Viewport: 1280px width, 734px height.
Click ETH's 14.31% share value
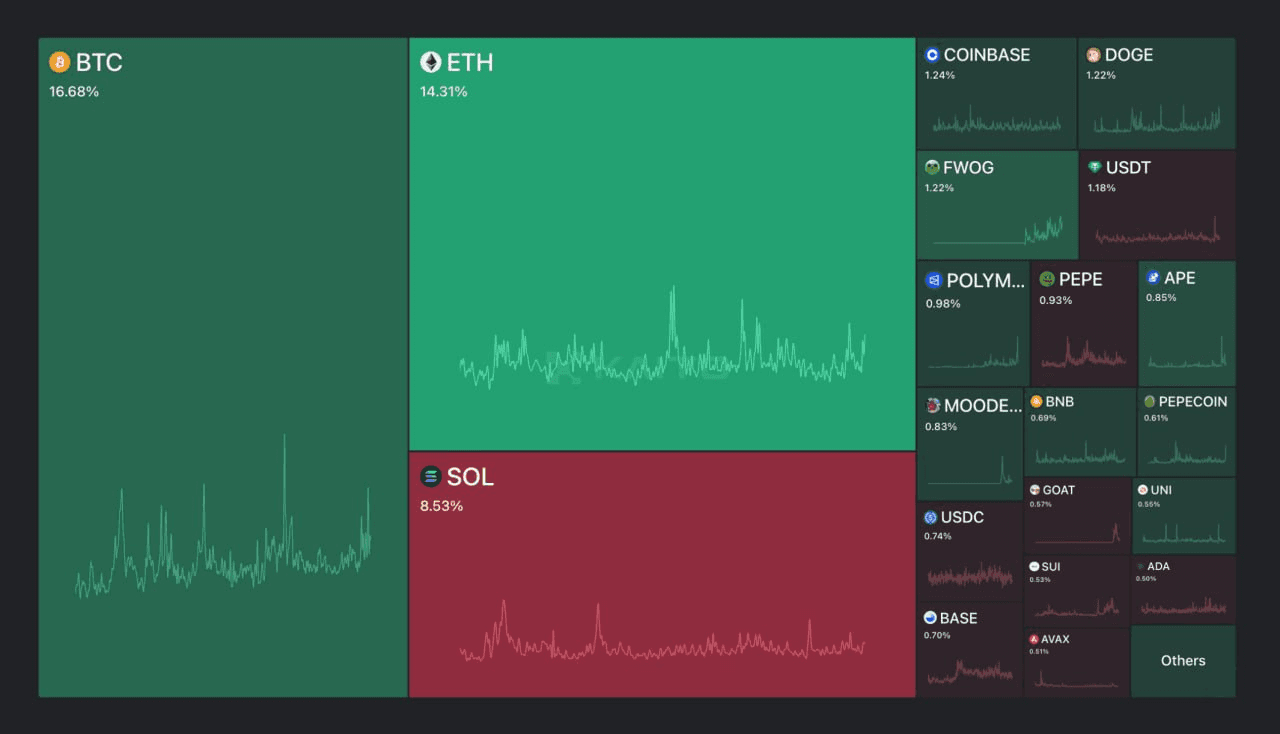click(x=444, y=92)
